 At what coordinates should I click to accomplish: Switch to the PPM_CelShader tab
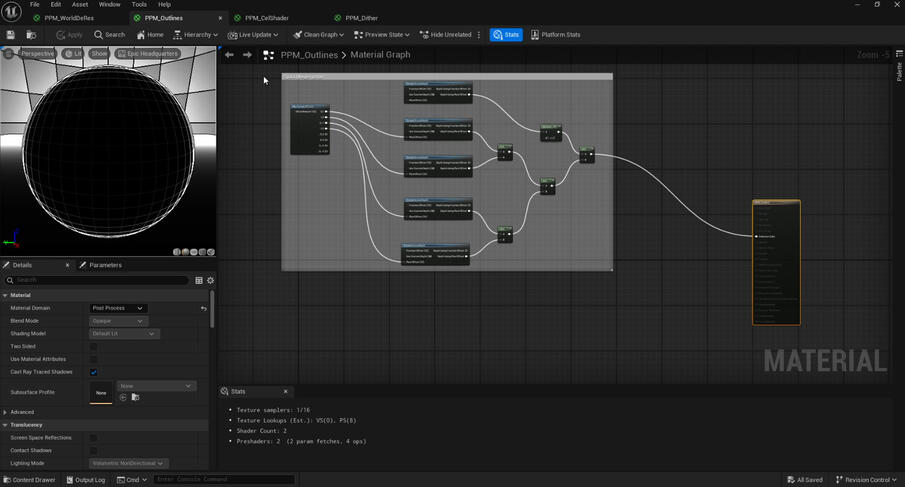(x=266, y=18)
